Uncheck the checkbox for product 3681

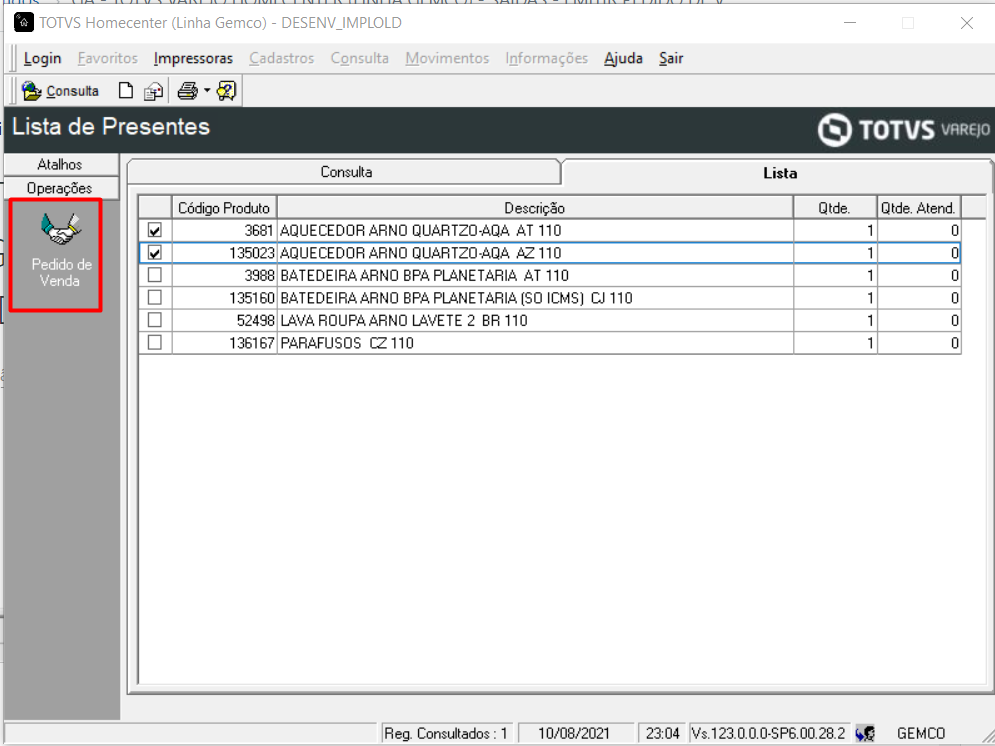154,230
